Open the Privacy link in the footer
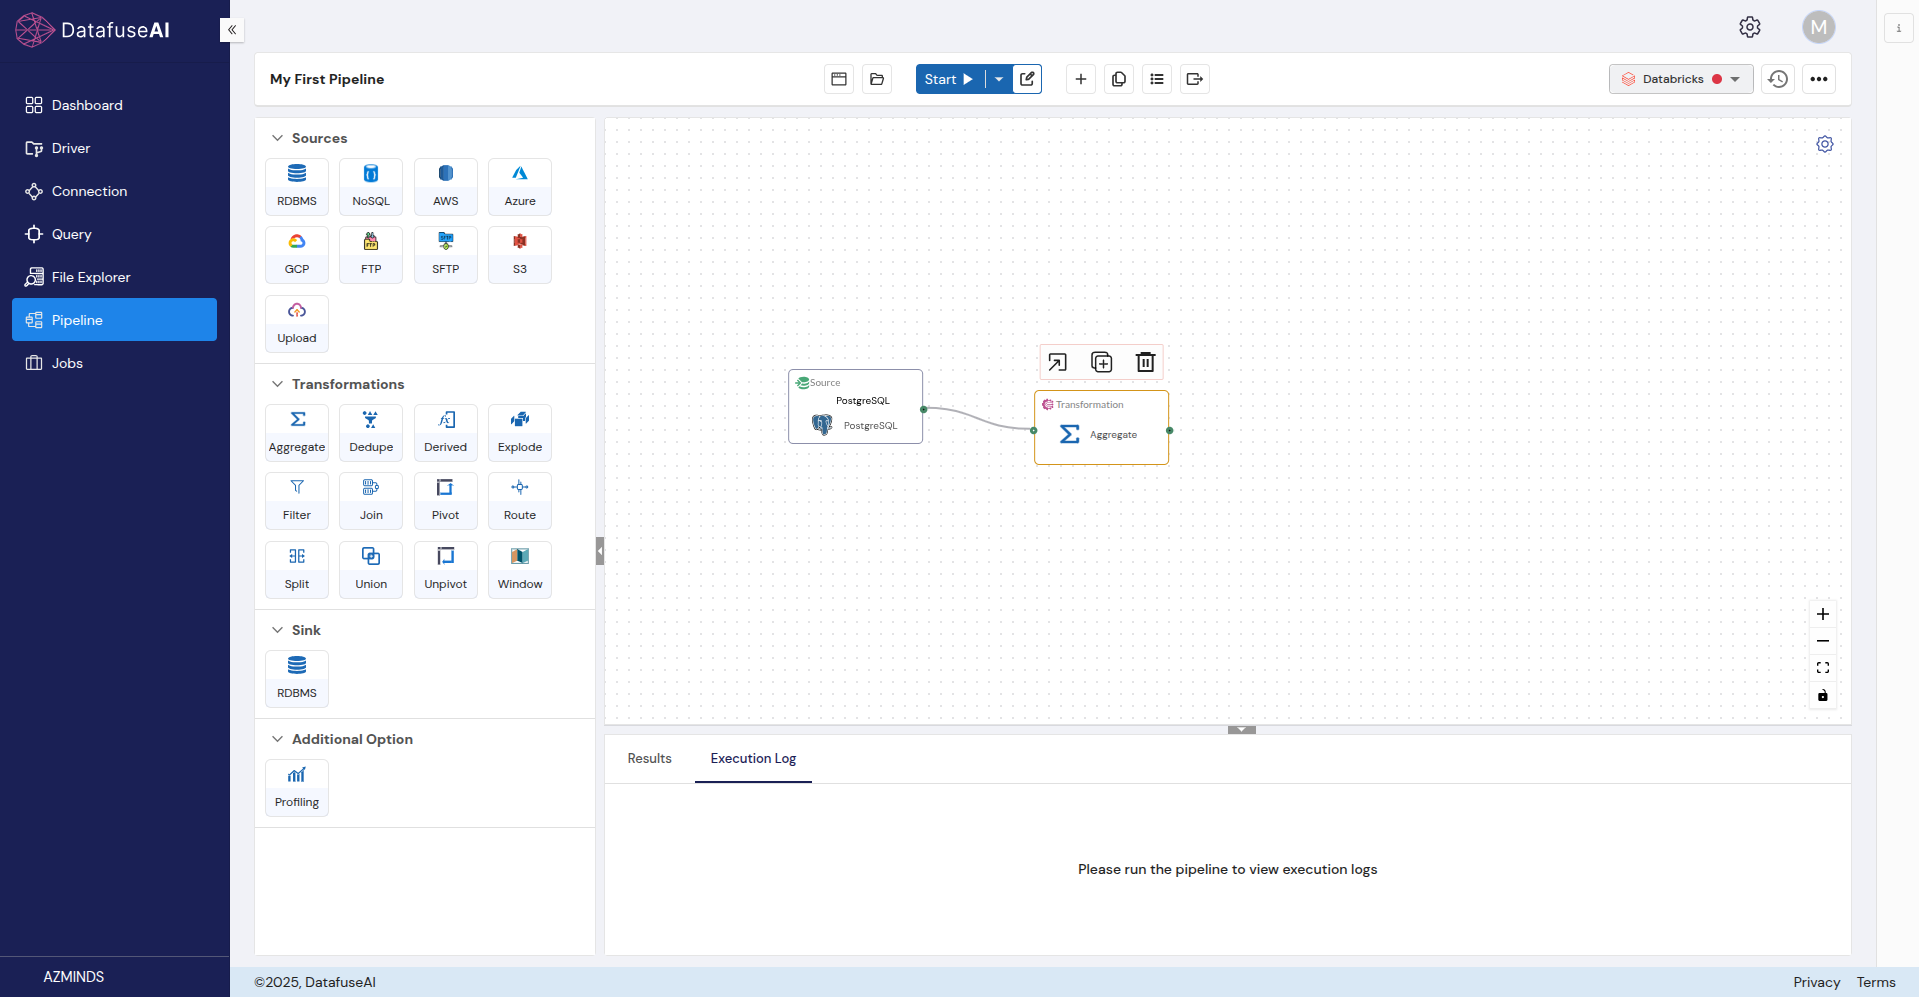Image resolution: width=1919 pixels, height=997 pixels. click(x=1816, y=982)
